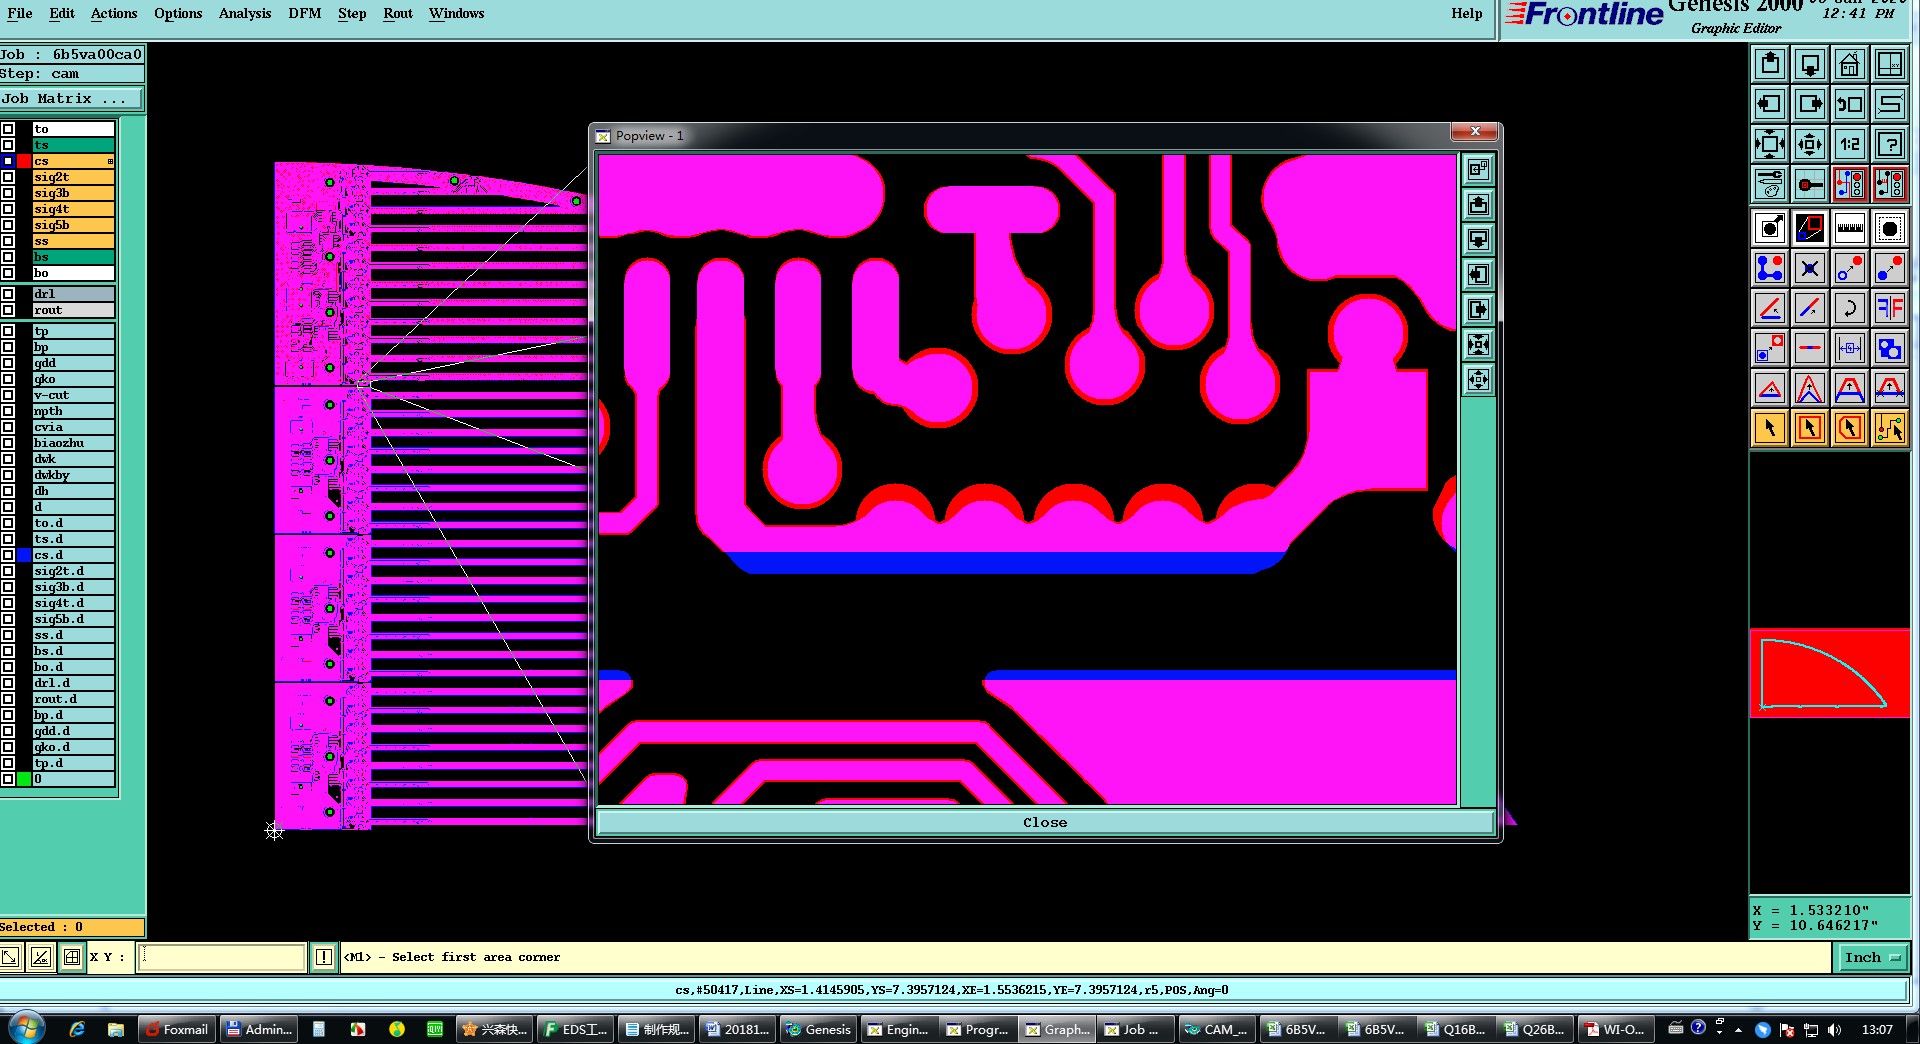Open the Windows menu

click(457, 13)
